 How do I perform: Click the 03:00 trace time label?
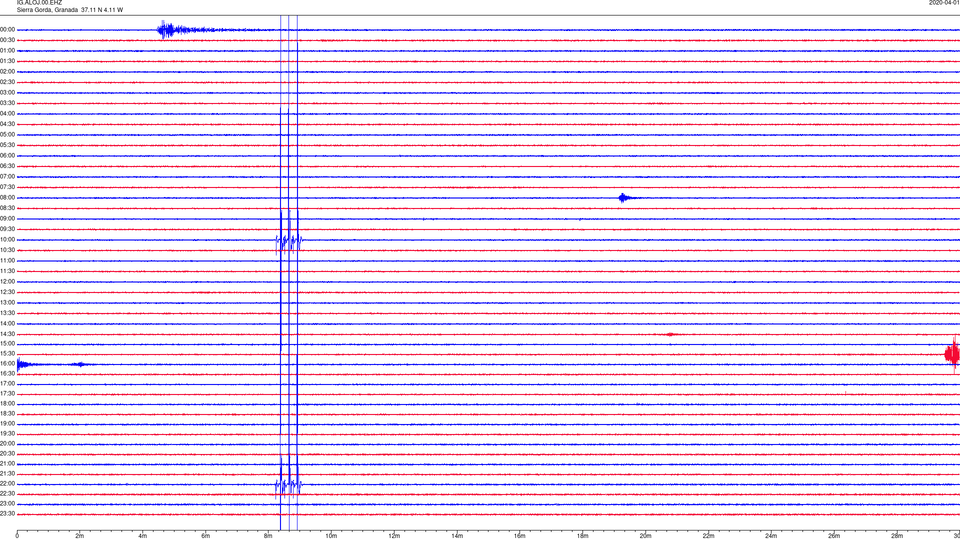[7, 92]
